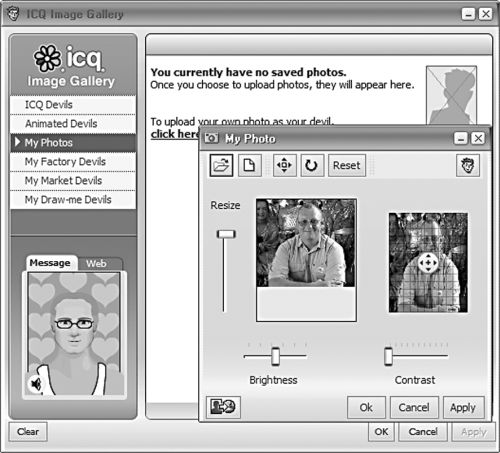
Task: Click the speaker icon on the devil preview
Action: [35, 384]
